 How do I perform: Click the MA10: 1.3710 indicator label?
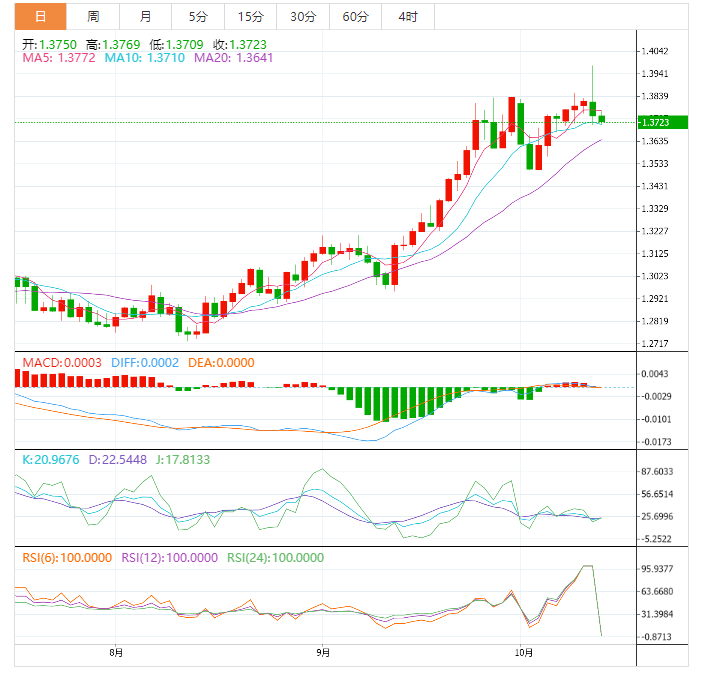point(145,58)
